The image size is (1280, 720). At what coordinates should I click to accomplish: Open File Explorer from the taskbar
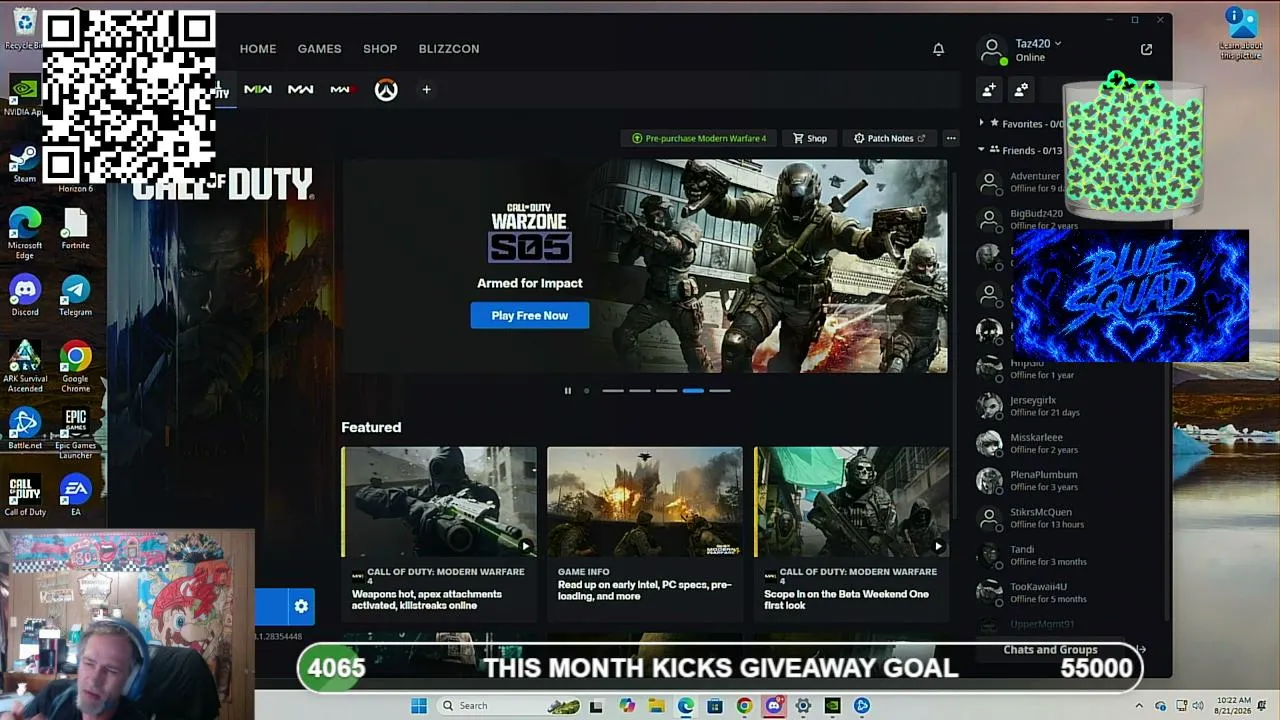[656, 706]
